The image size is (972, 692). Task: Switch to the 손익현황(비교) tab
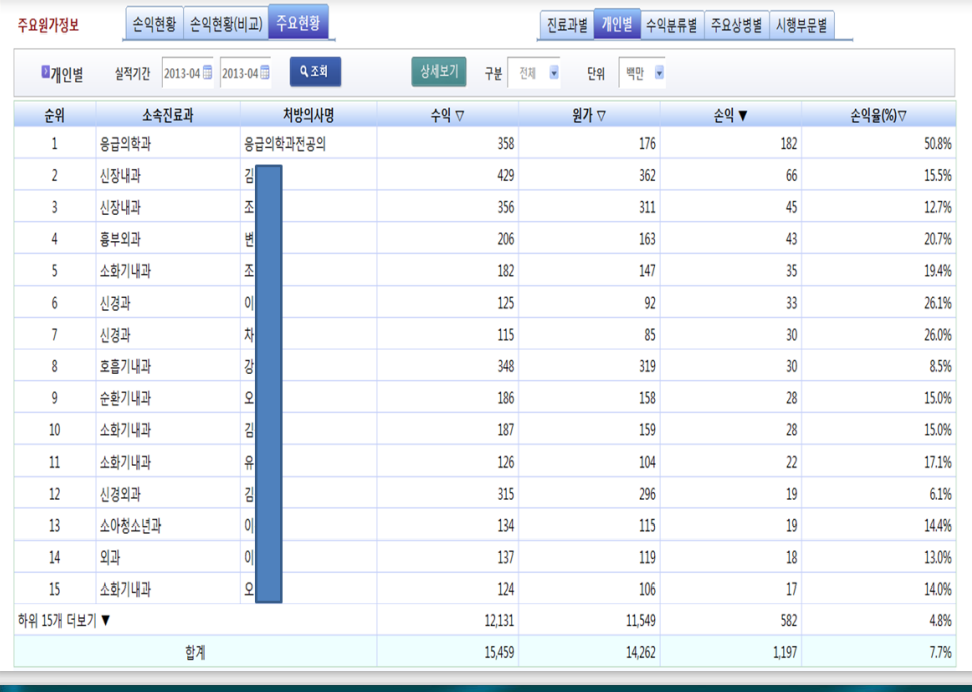click(226, 24)
